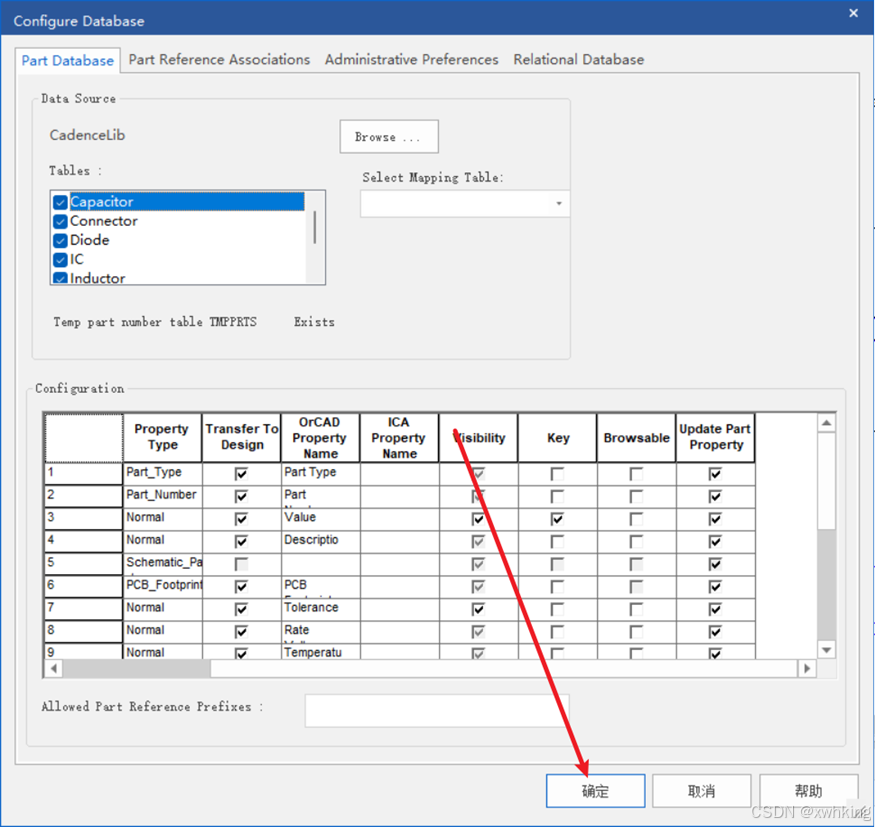
Task: Select the Rate OrCAD property name cell
Action: pos(320,632)
